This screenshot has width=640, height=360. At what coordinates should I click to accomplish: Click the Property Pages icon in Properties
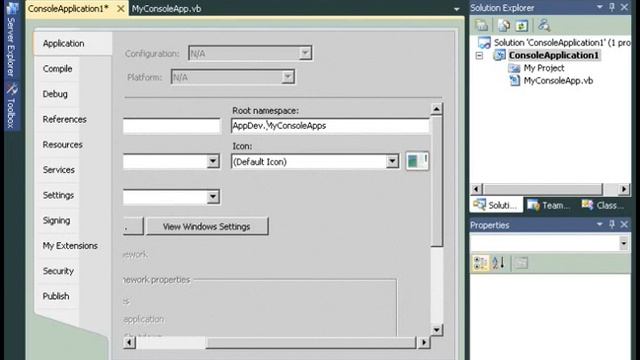pos(520,263)
